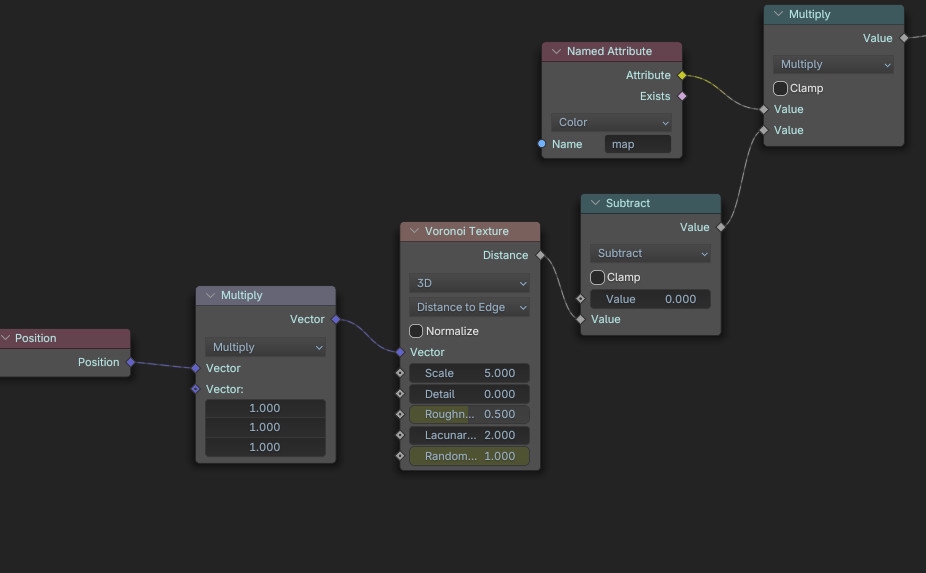
Task: Click the Name field containing map
Action: pos(638,144)
